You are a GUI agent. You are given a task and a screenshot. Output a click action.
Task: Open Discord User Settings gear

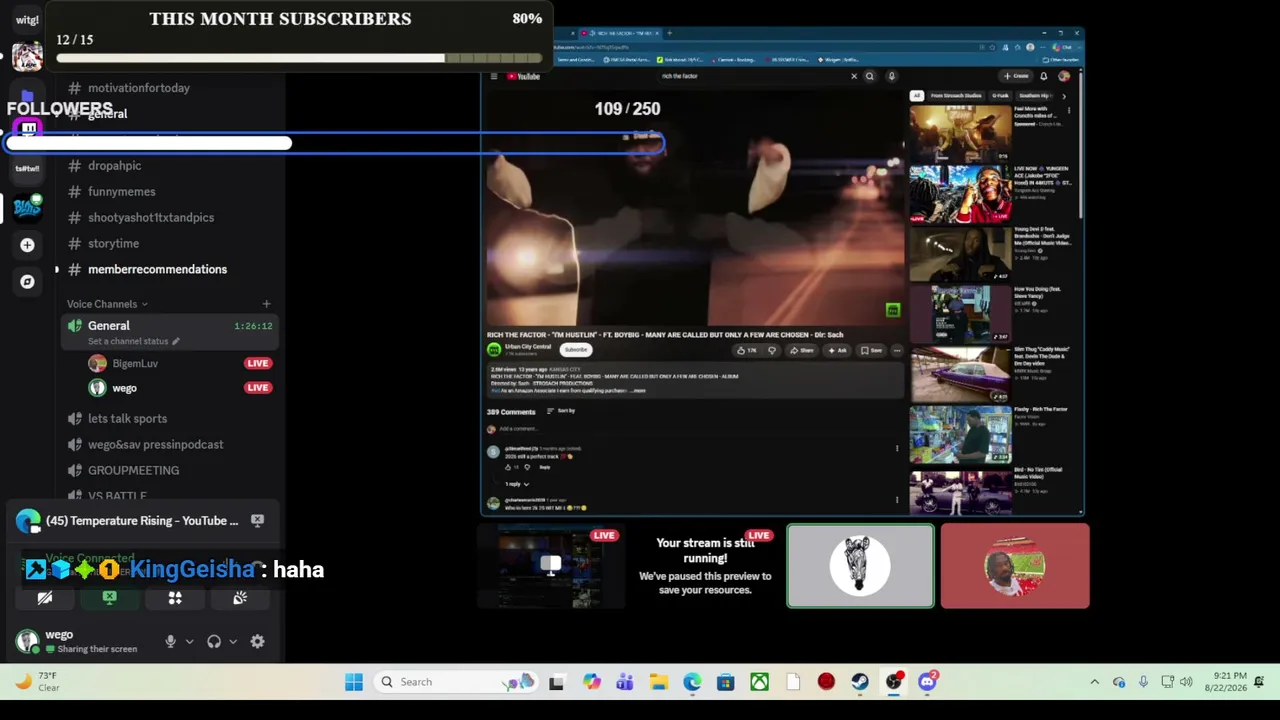pyautogui.click(x=257, y=642)
